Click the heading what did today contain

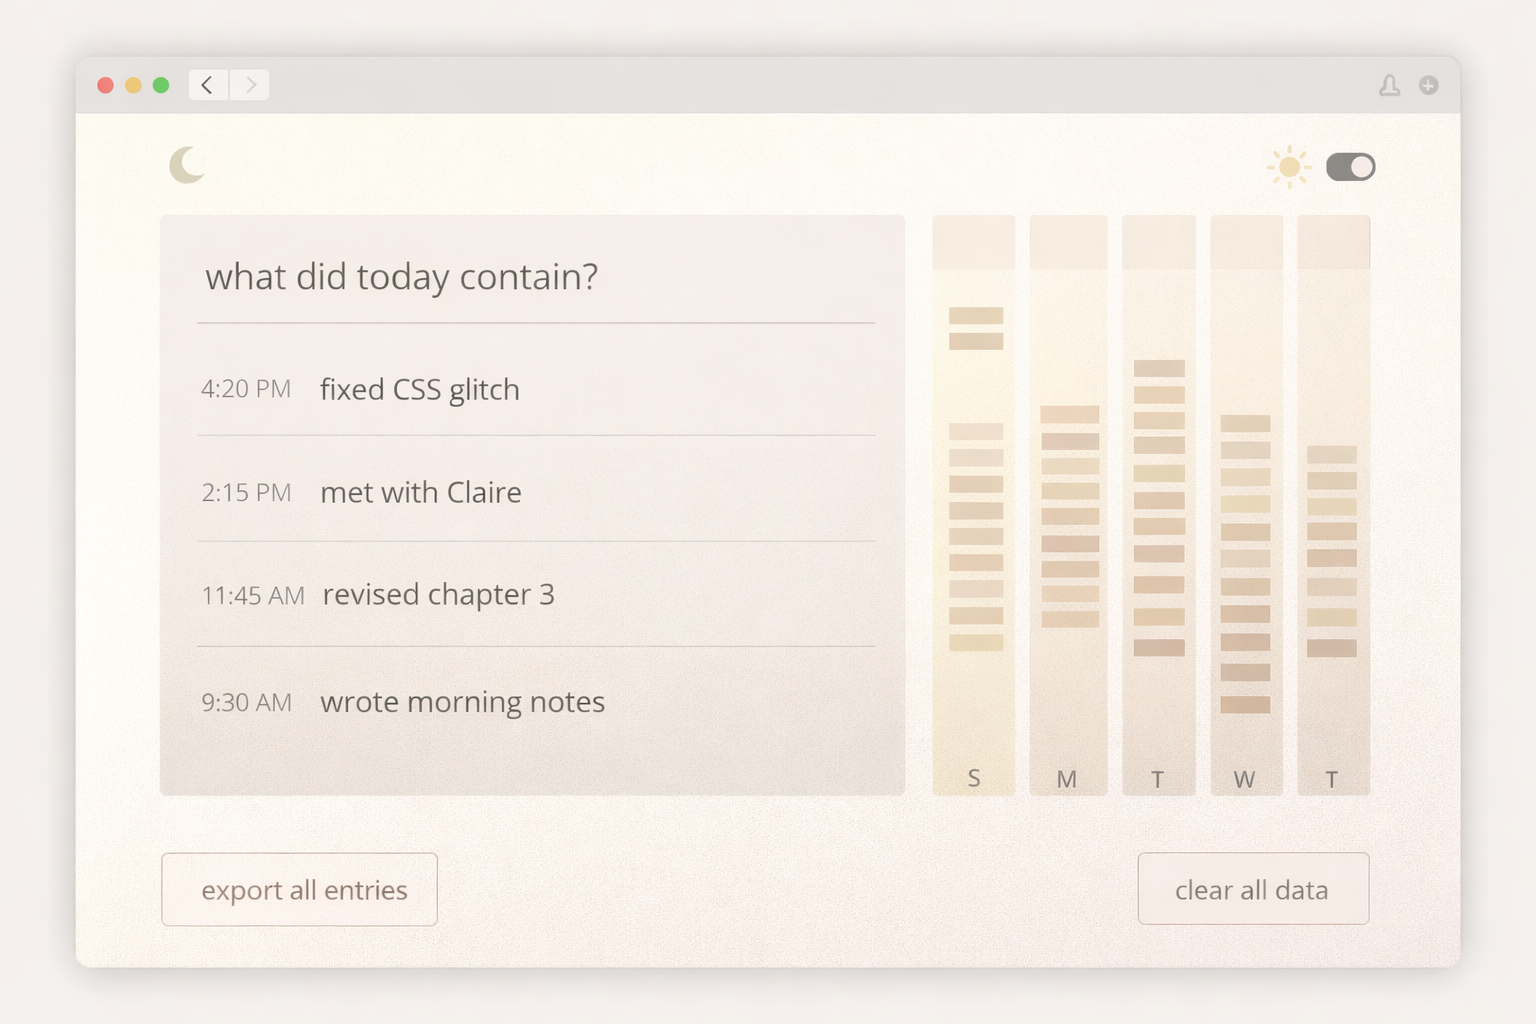(402, 277)
